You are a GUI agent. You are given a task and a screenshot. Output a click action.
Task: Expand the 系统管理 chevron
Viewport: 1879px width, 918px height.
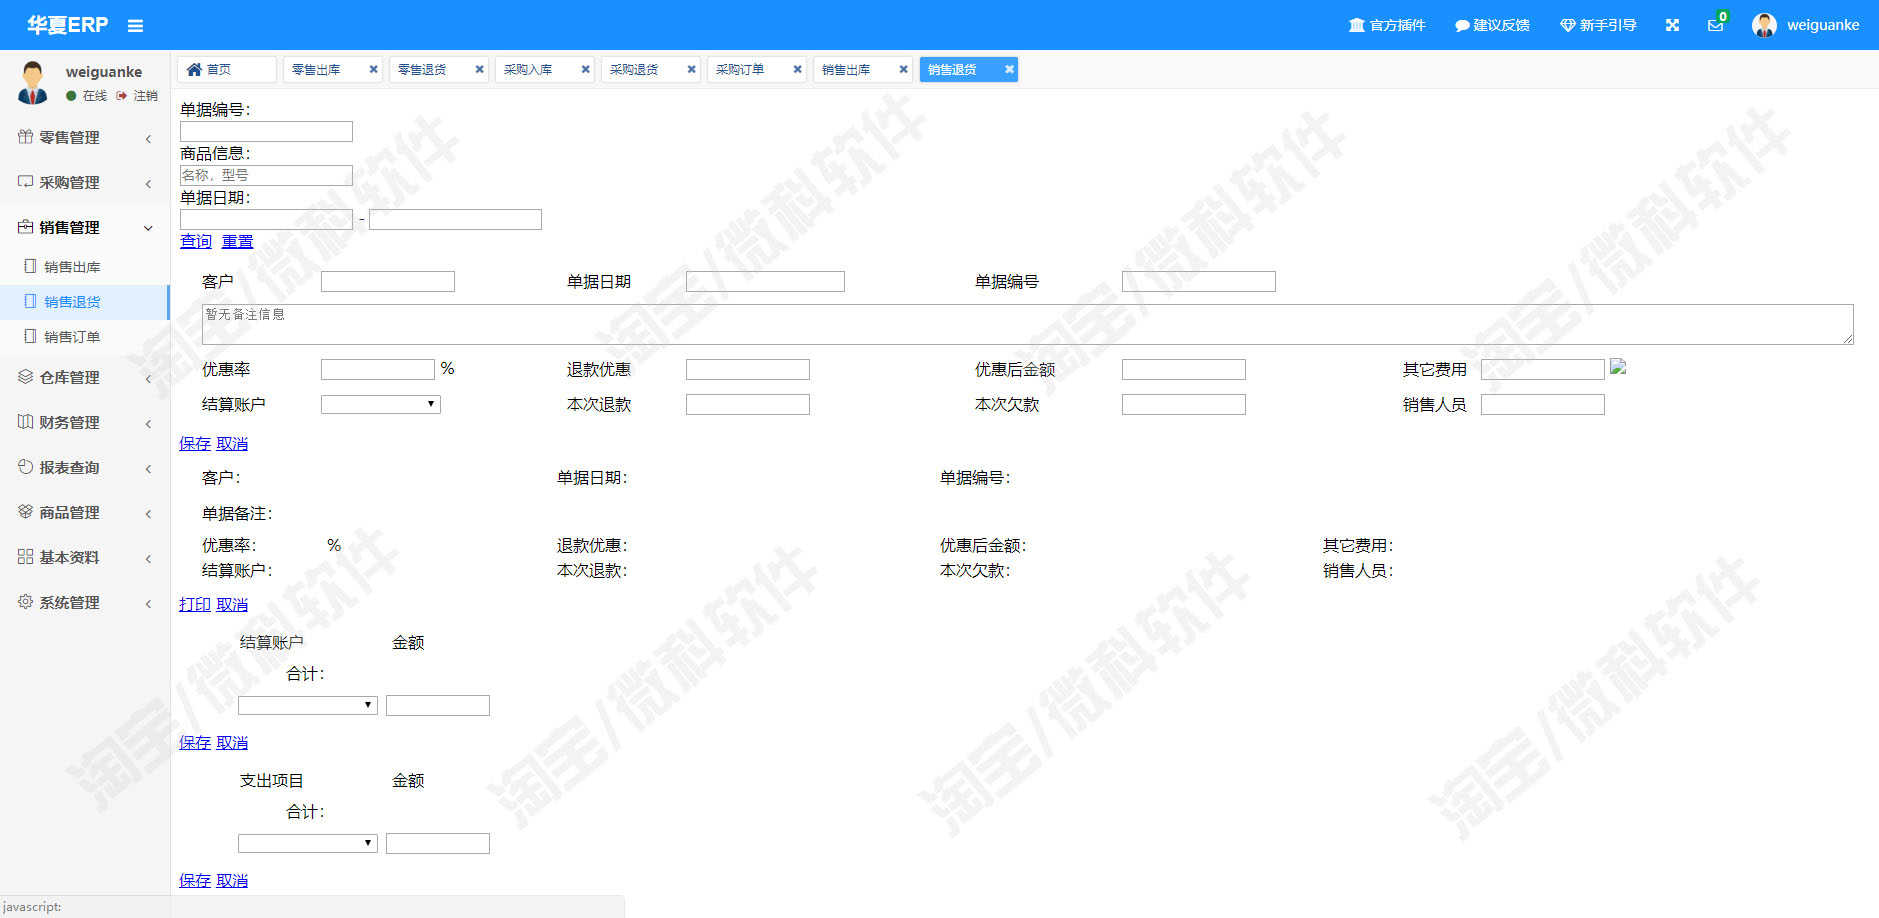148,603
